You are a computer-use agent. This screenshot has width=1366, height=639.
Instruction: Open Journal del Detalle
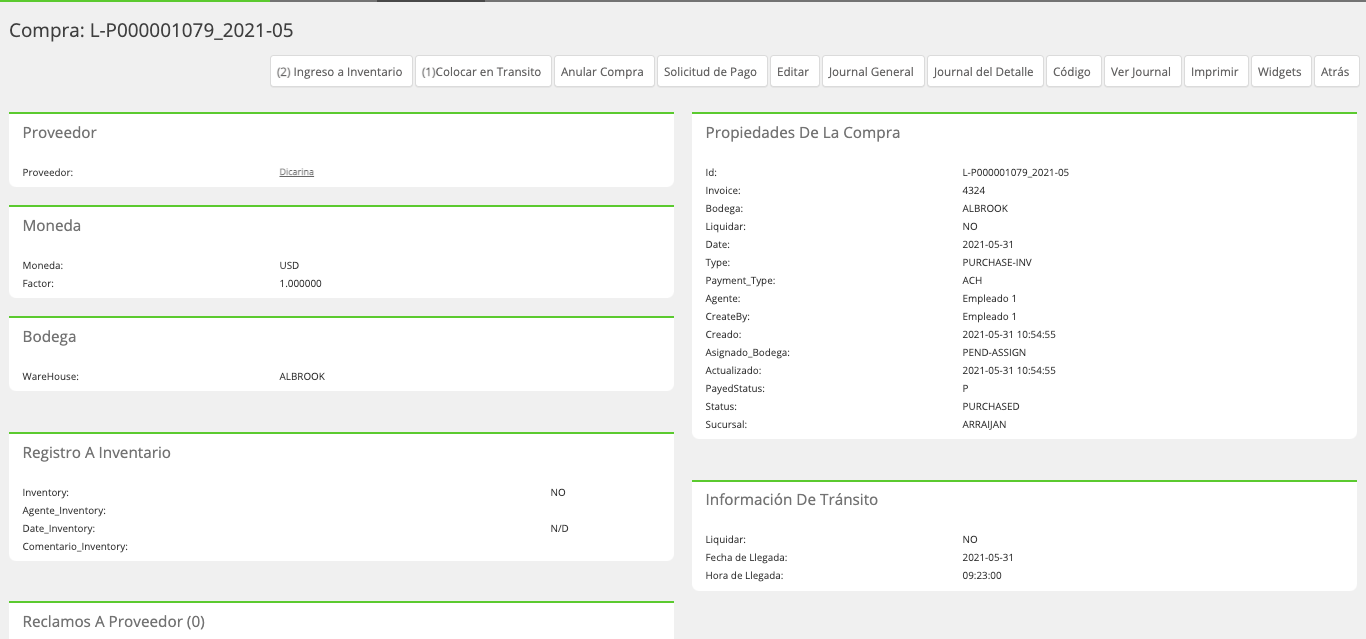coord(985,72)
